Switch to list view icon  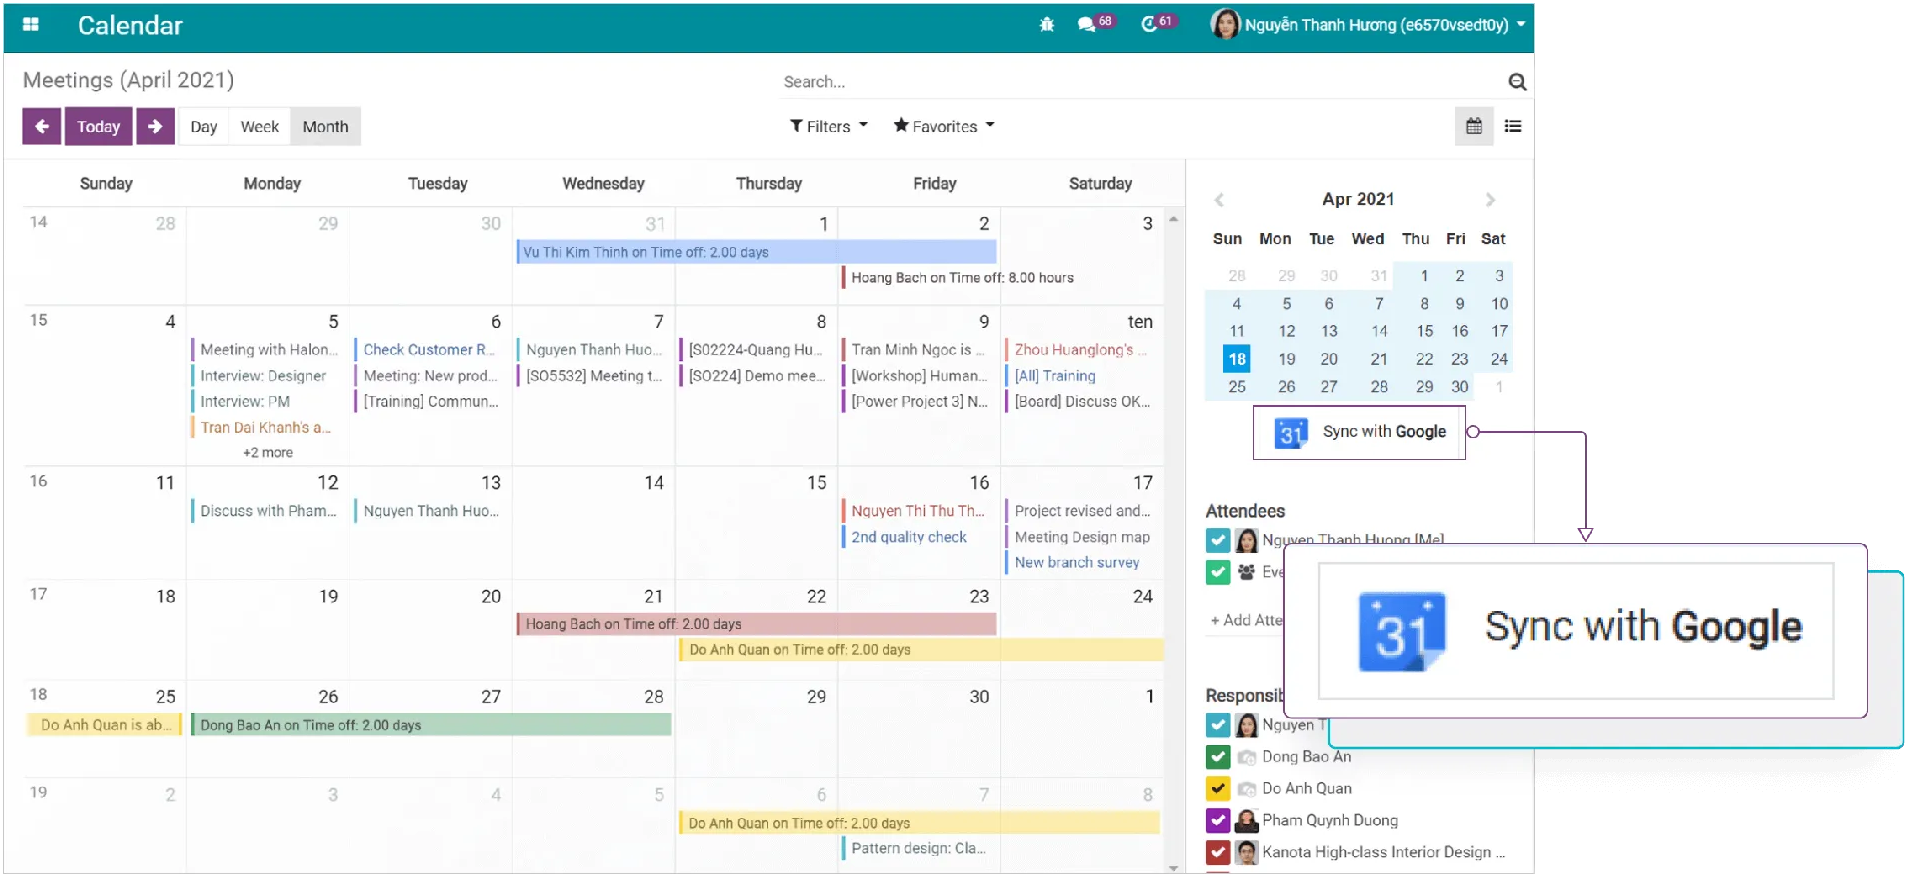(1512, 126)
